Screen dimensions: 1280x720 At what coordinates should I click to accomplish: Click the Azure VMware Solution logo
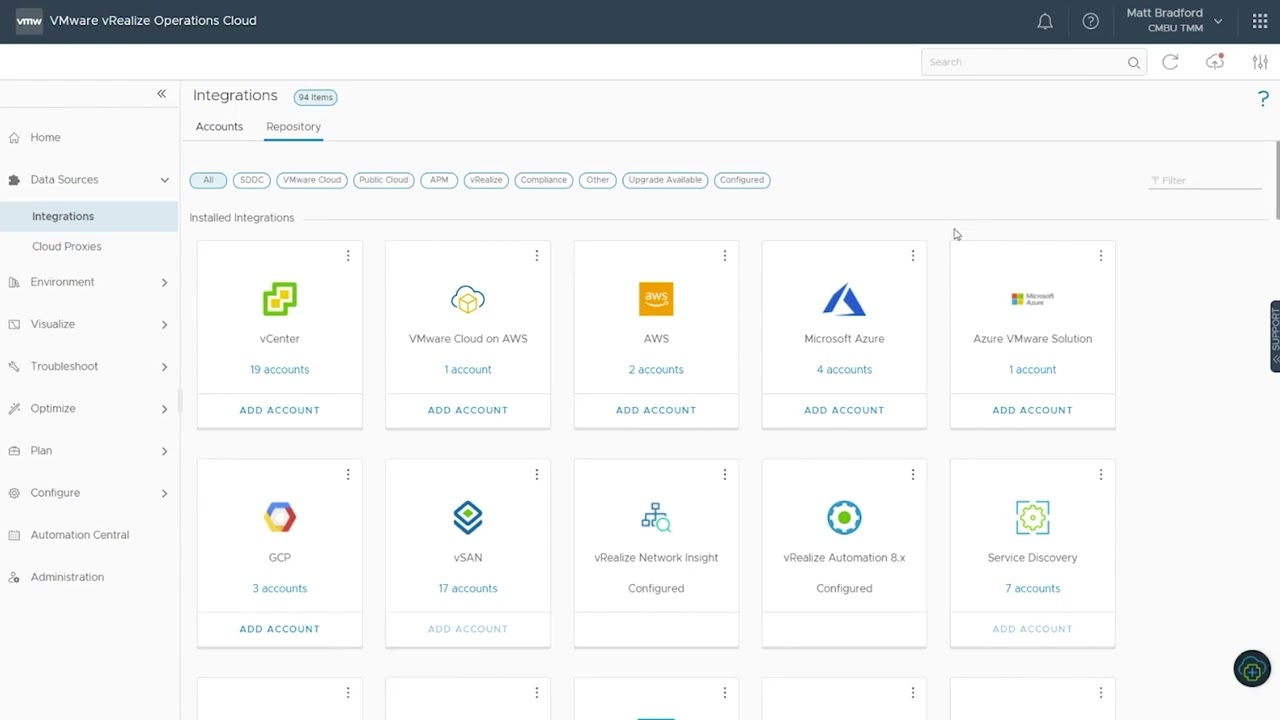pos(1032,298)
